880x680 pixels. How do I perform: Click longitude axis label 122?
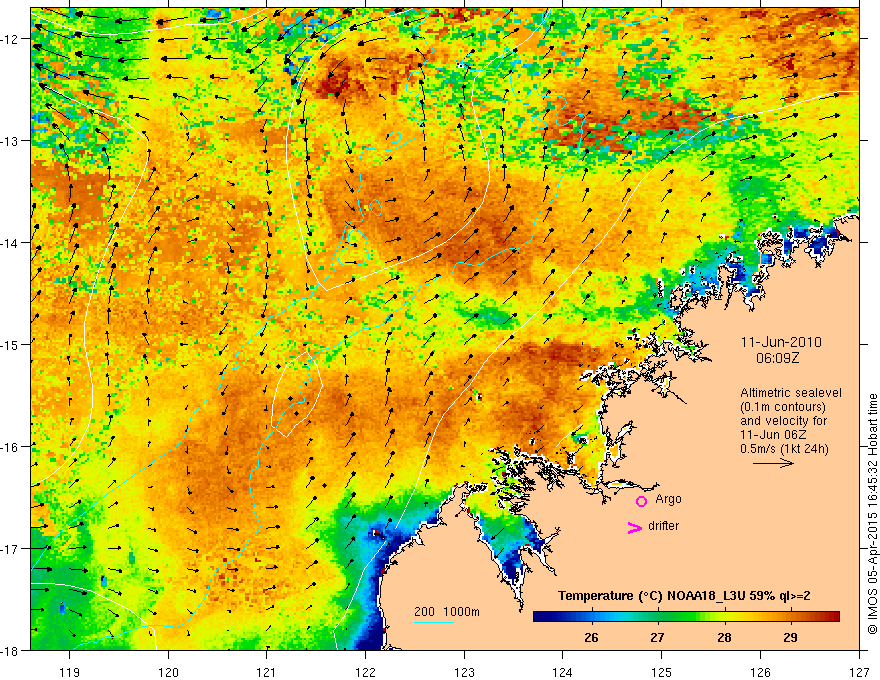coord(365,672)
